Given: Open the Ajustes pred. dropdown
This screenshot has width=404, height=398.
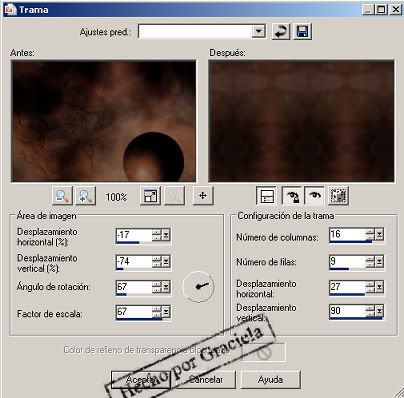Looking at the screenshot, I should pyautogui.click(x=258, y=32).
